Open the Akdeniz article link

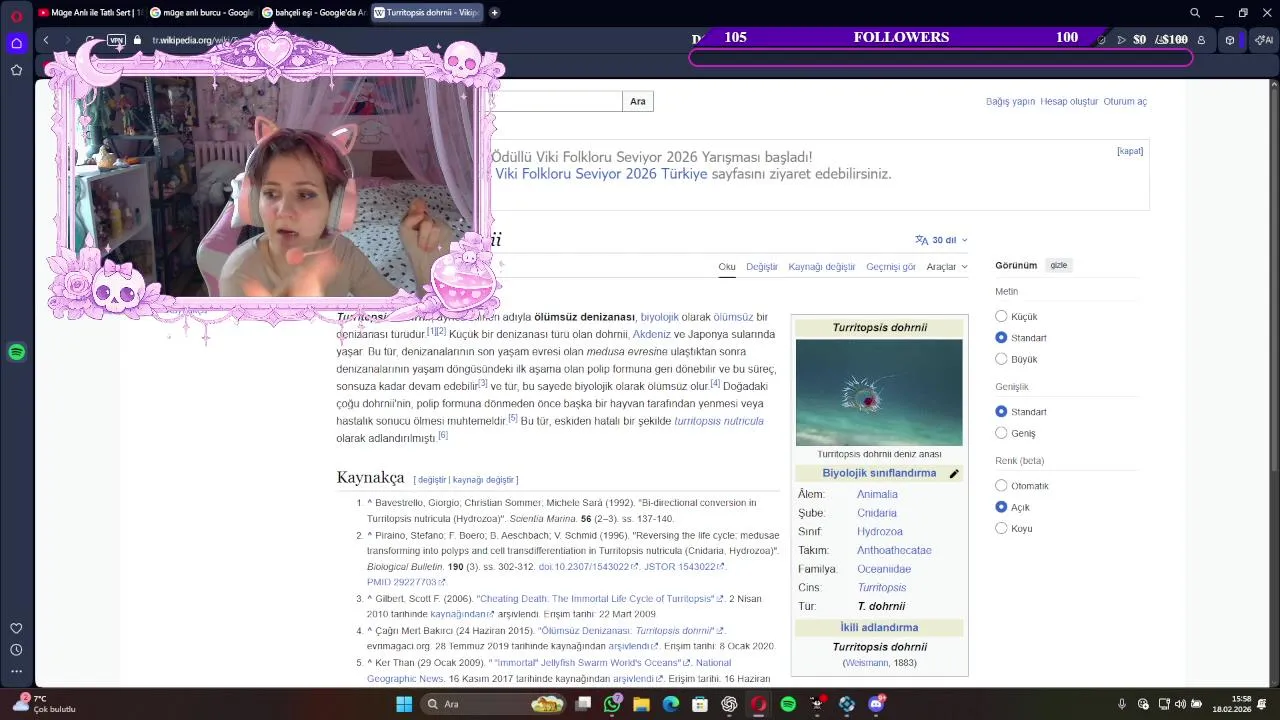tap(651, 334)
